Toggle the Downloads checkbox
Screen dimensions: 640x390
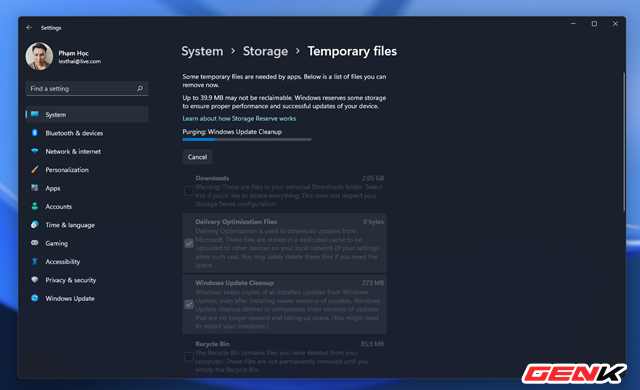(x=189, y=191)
